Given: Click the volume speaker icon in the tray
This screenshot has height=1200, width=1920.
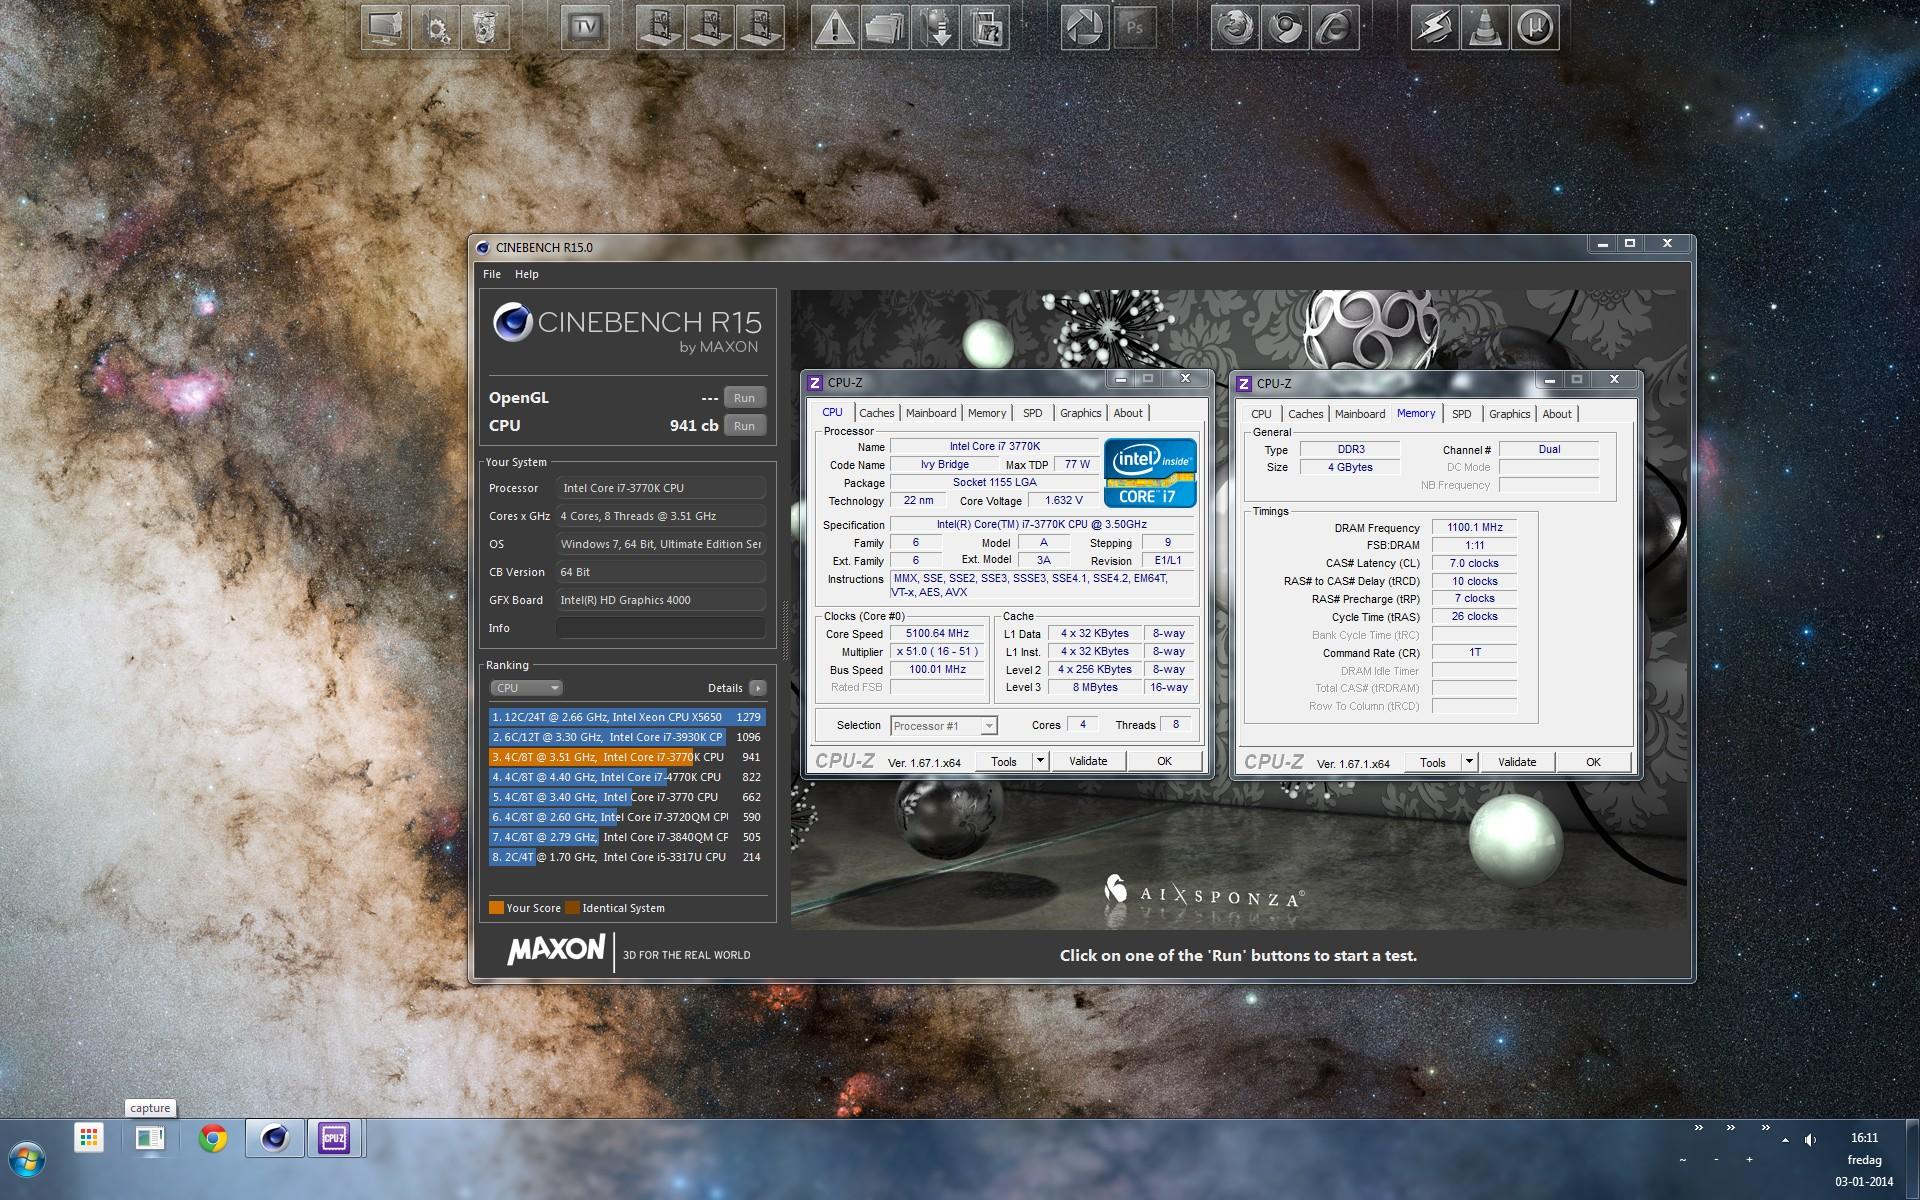Looking at the screenshot, I should (x=1810, y=1139).
